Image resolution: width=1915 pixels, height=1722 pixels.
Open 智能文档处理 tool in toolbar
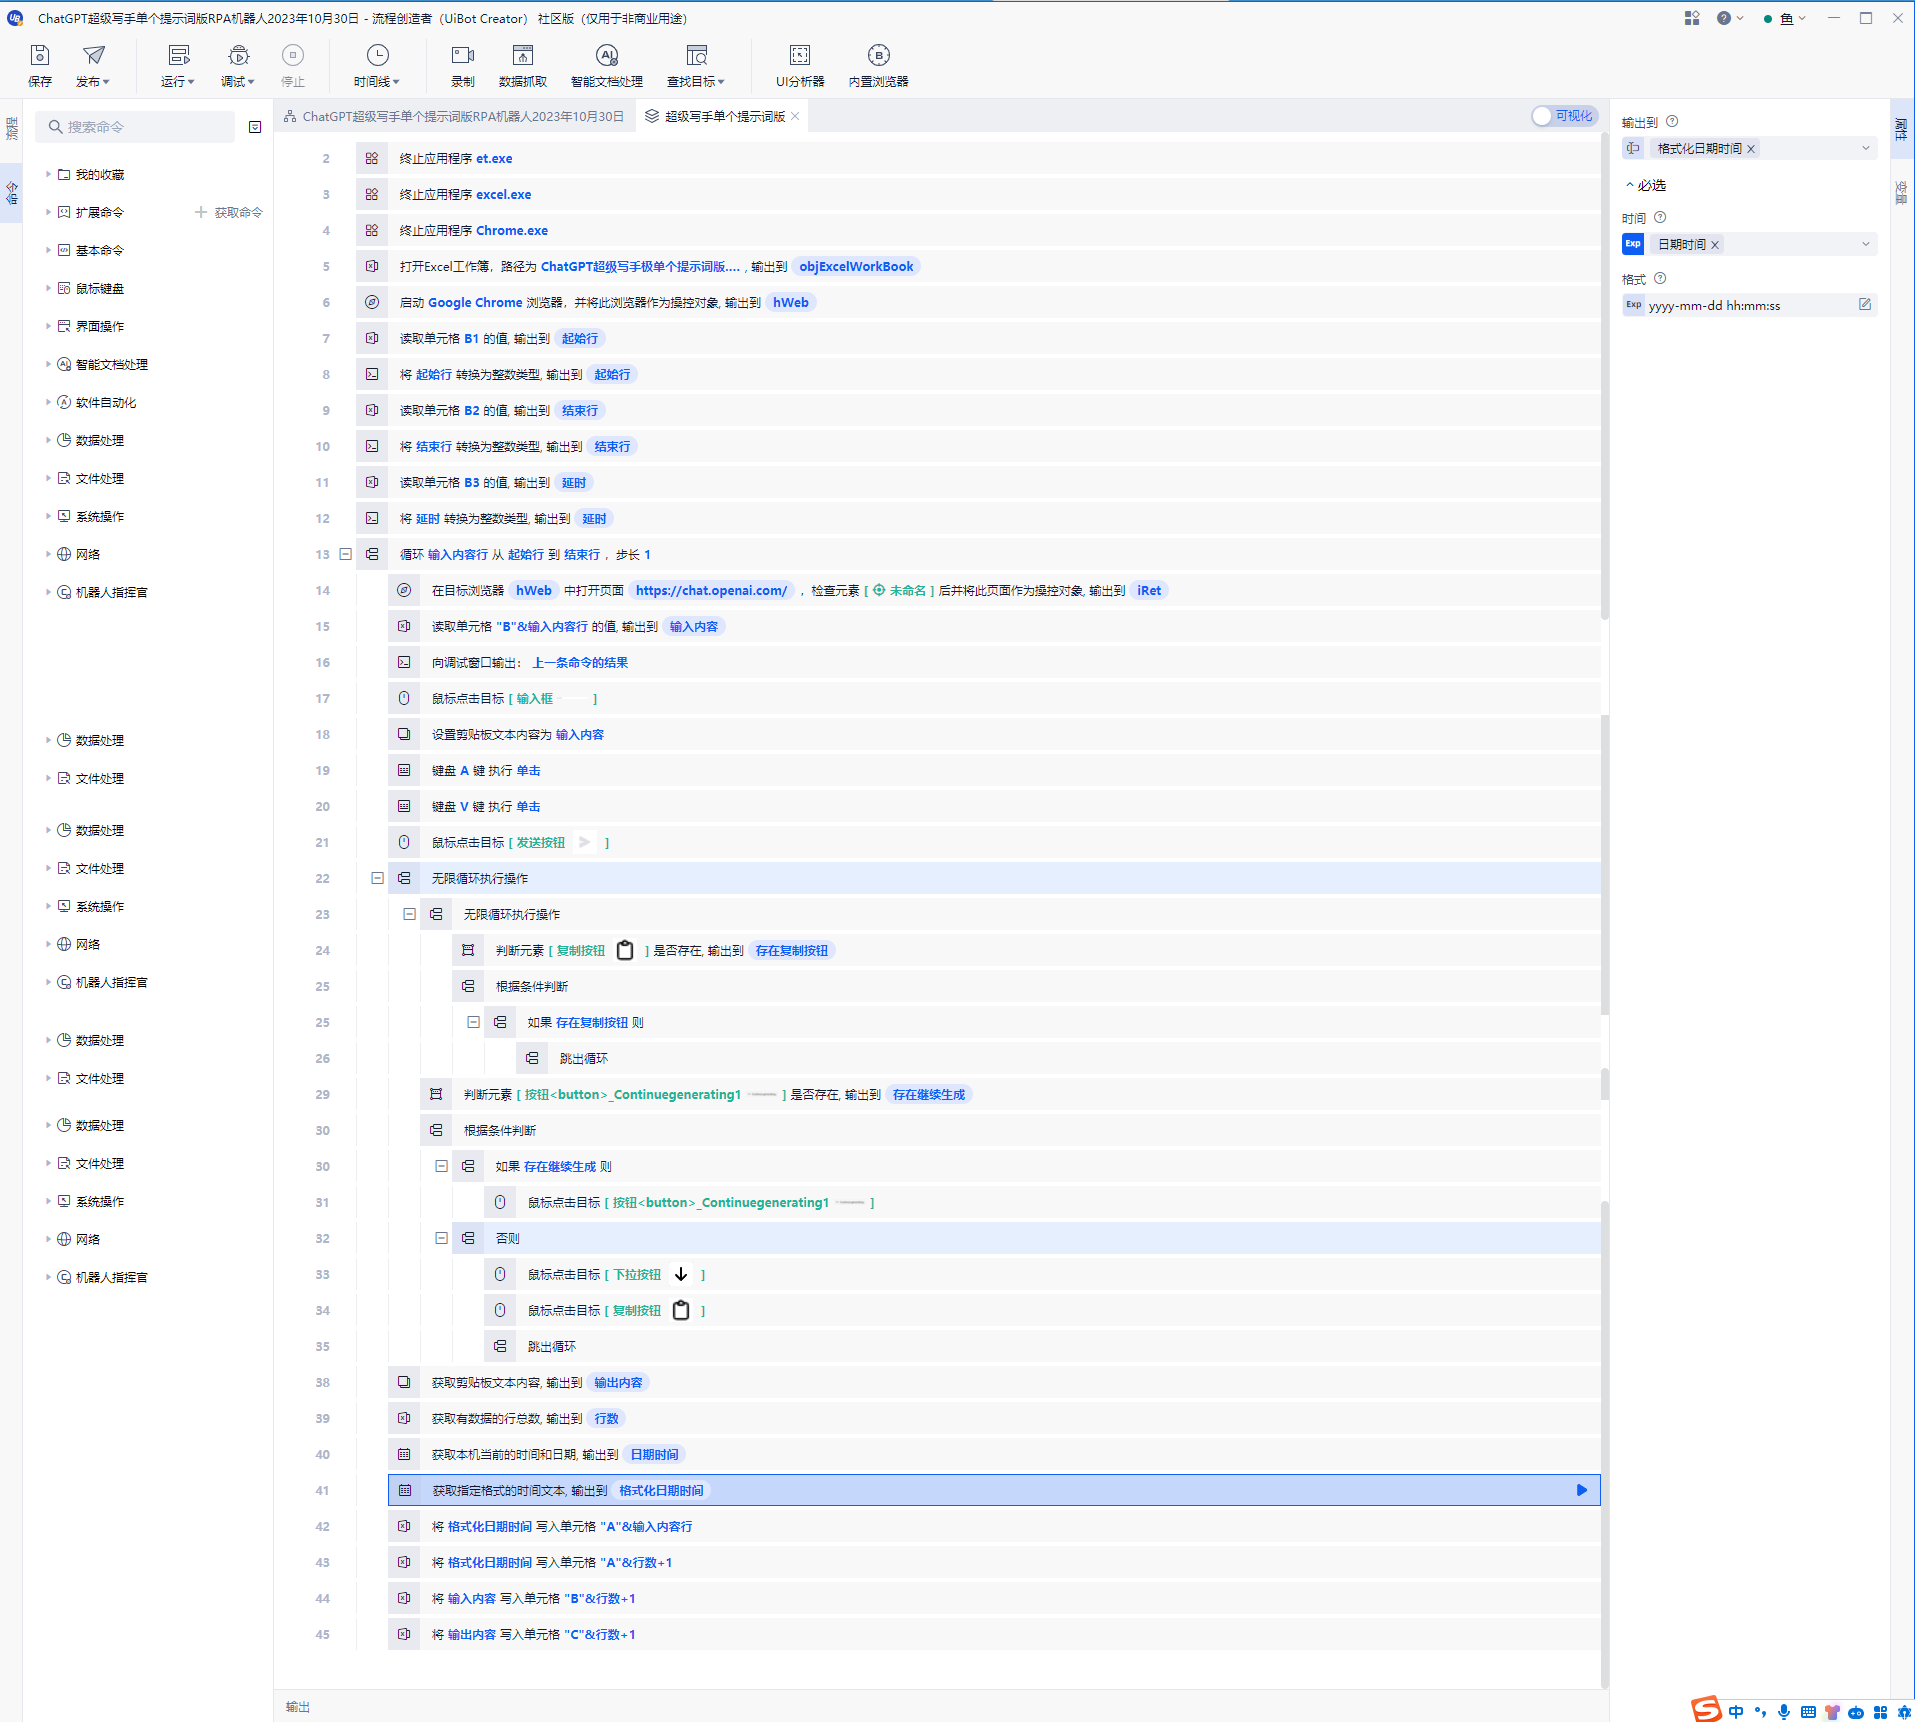pos(607,66)
